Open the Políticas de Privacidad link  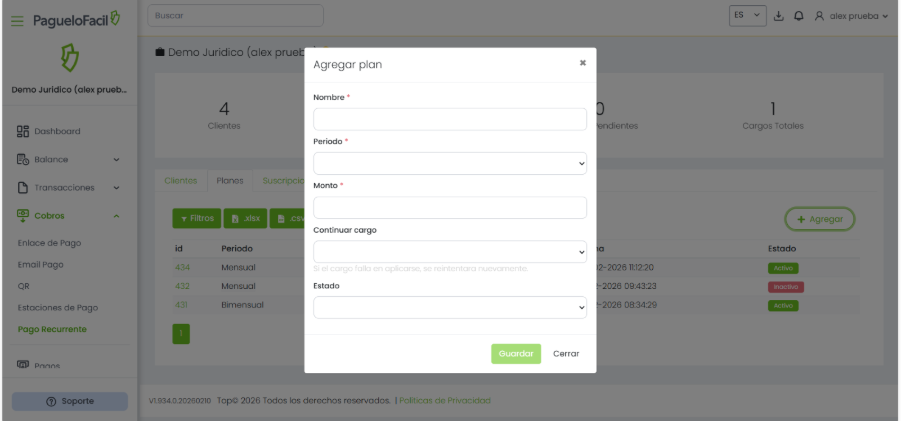[x=445, y=401]
